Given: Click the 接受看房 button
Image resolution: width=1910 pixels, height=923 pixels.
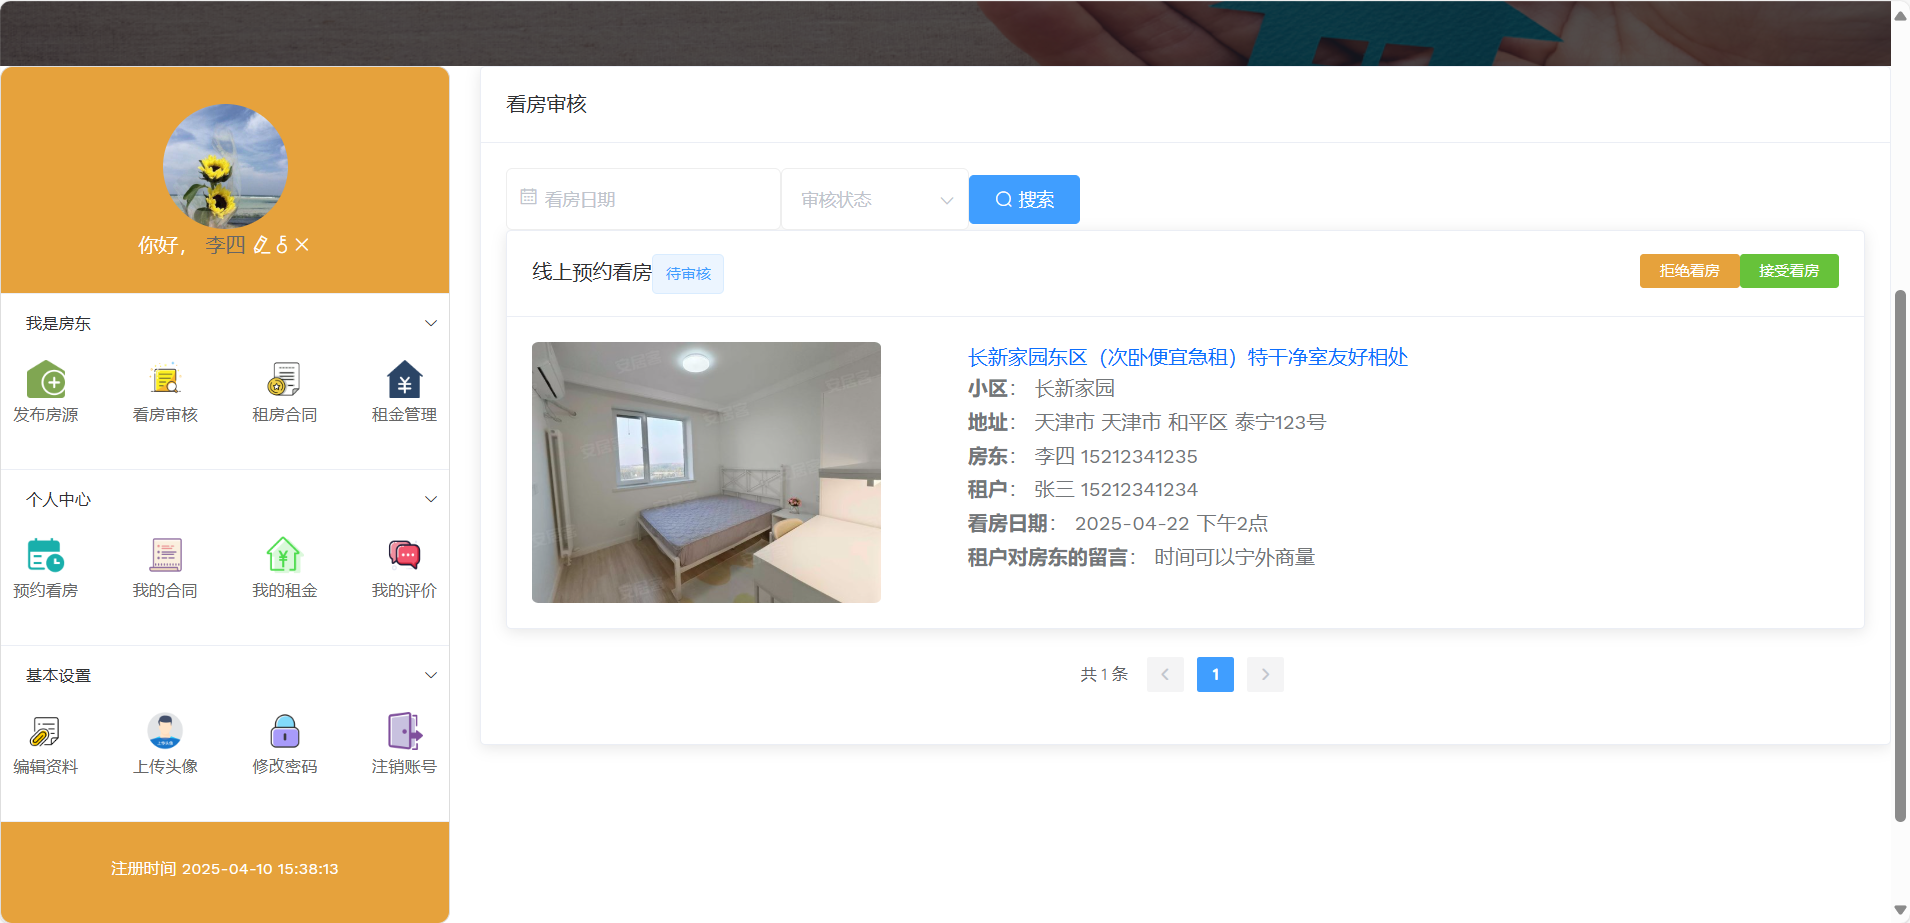Looking at the screenshot, I should (x=1789, y=271).
